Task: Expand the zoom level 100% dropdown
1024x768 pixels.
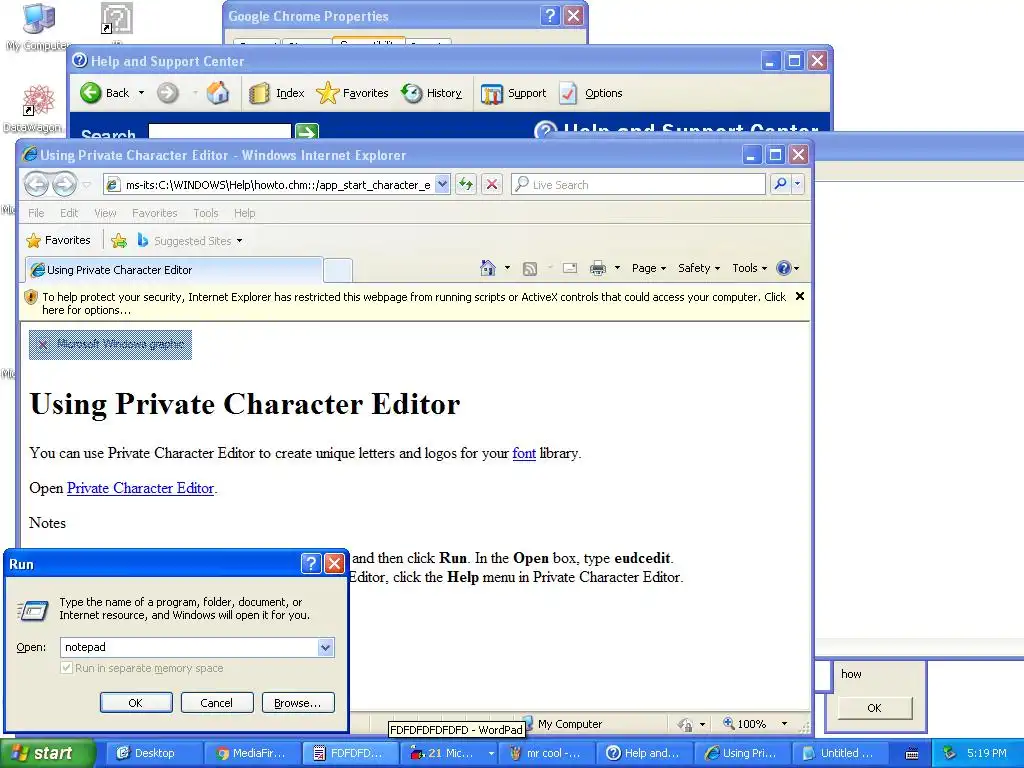Action: click(x=784, y=724)
